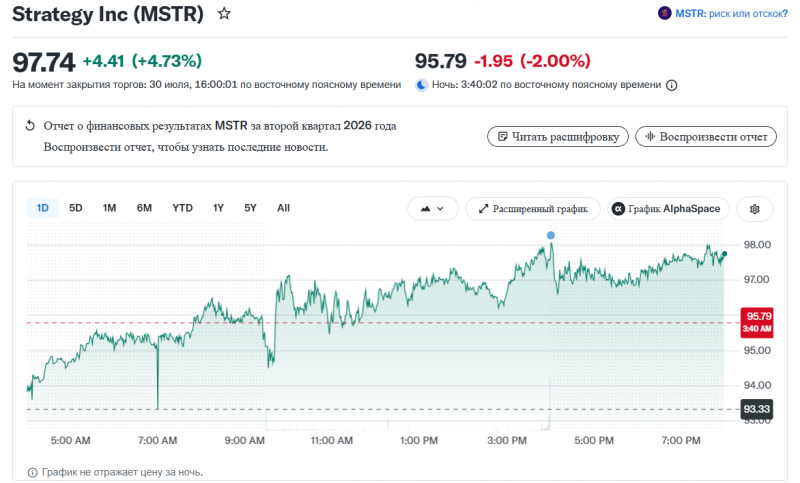Switch to the 5D range
The width and height of the screenshot is (800, 483).
pos(76,208)
